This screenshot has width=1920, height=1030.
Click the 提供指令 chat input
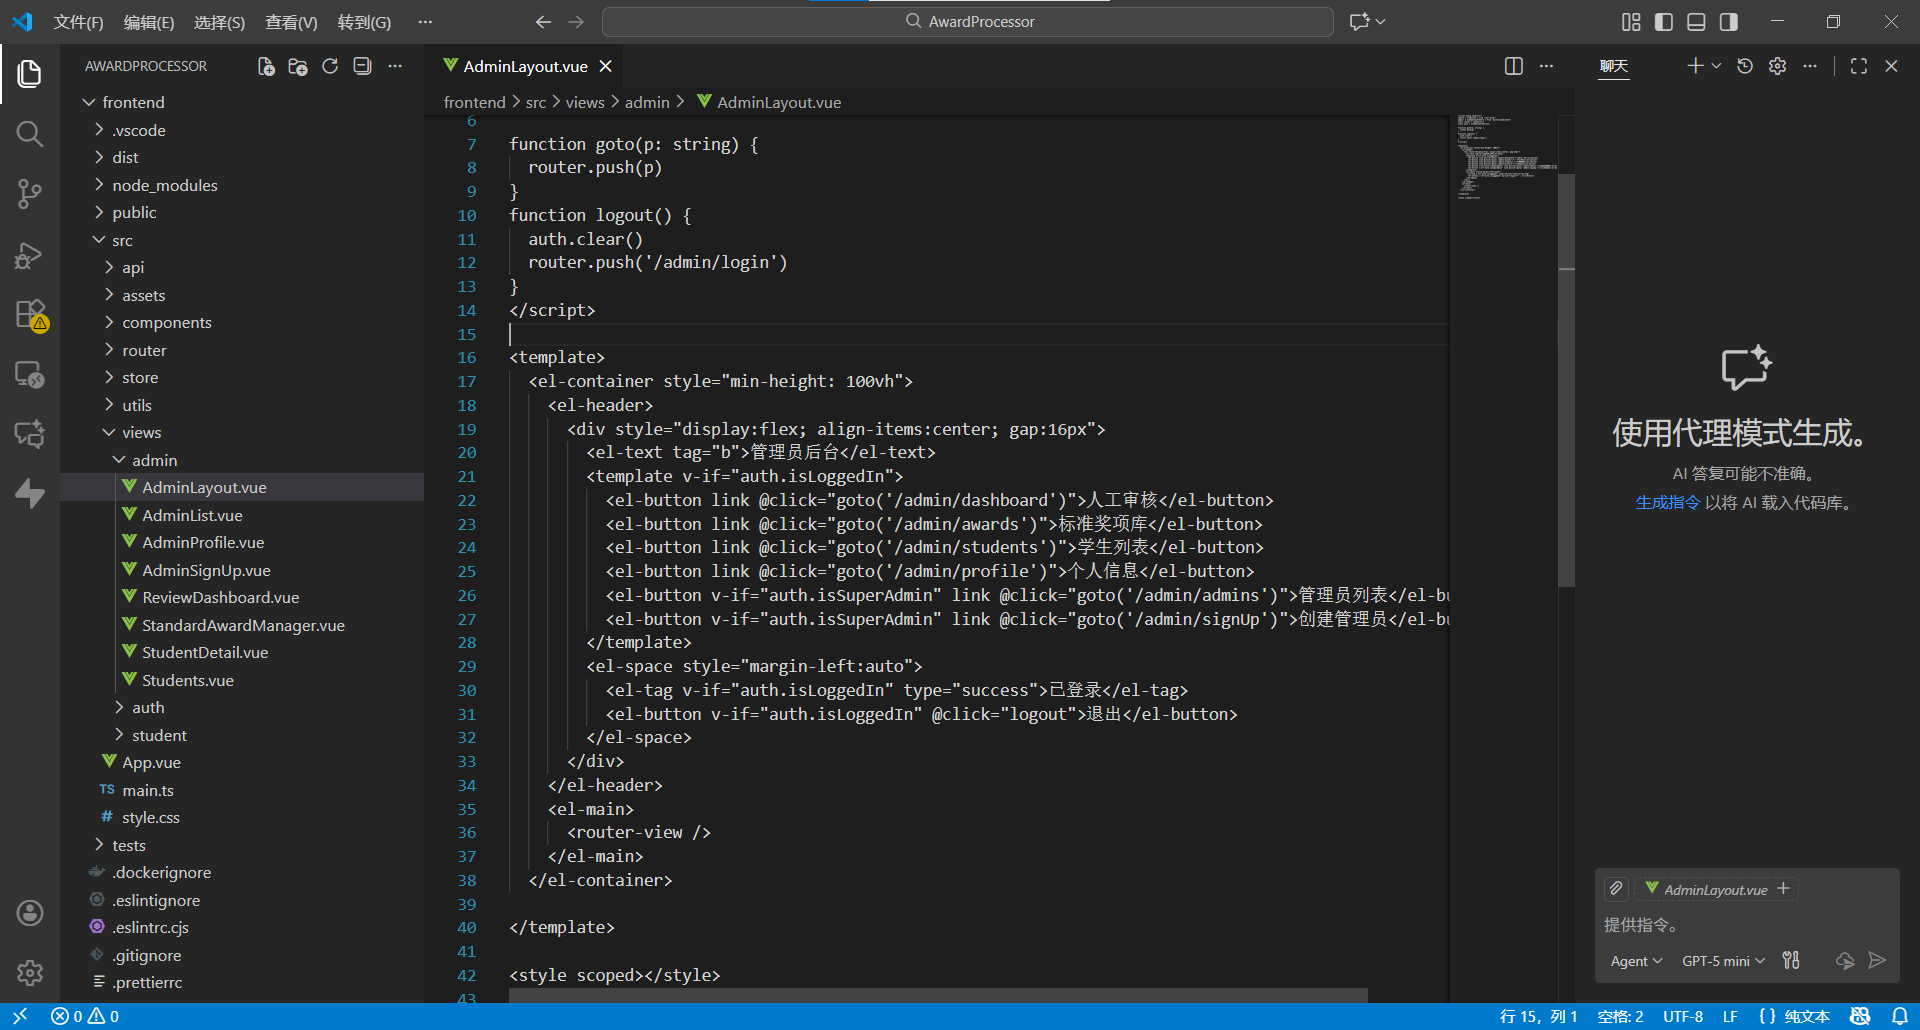1746,925
